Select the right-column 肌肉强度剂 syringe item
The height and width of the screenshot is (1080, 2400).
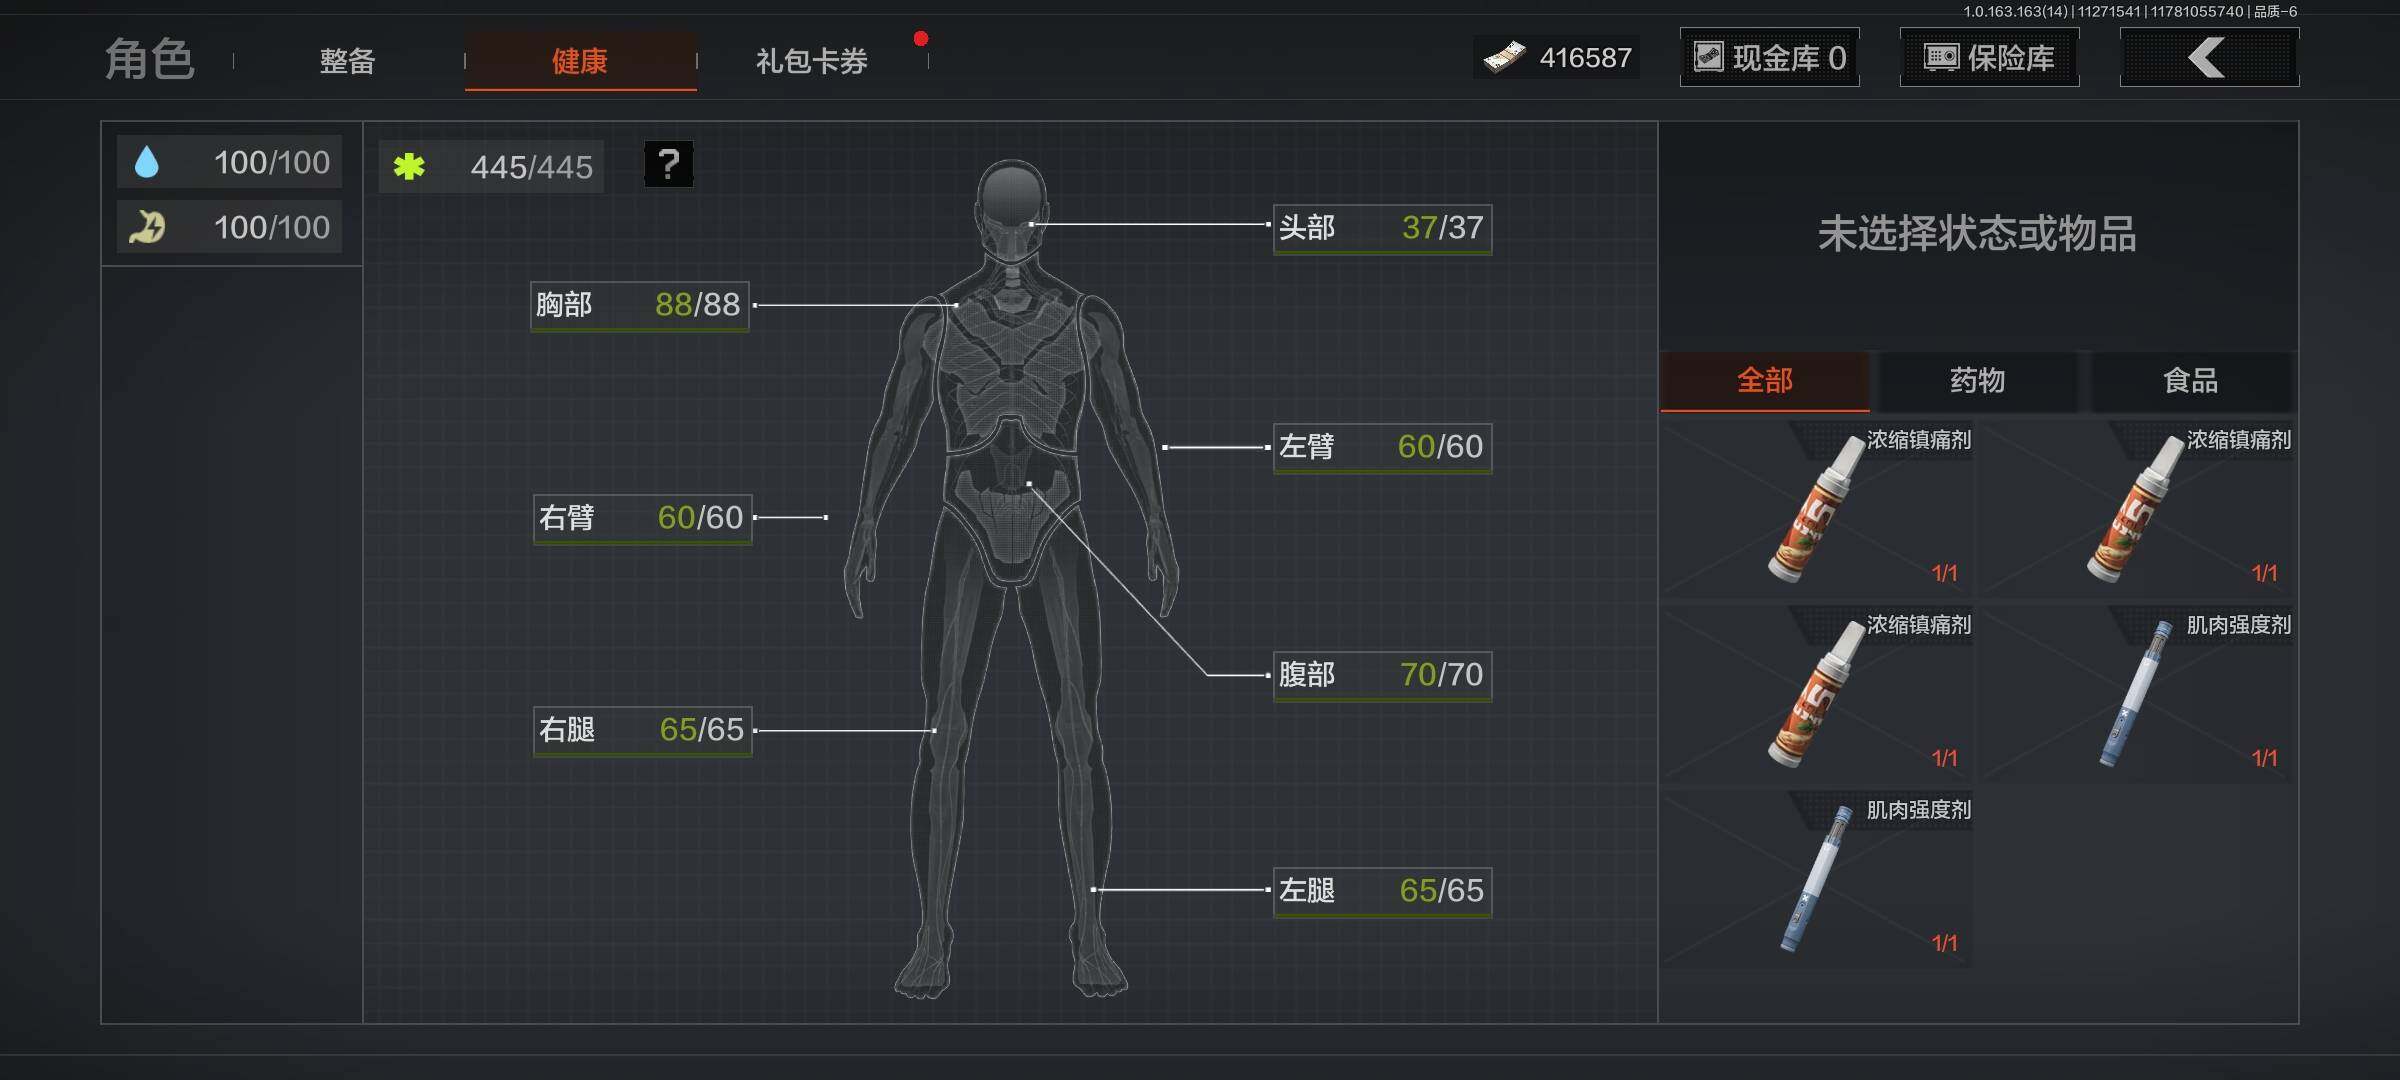2136,693
